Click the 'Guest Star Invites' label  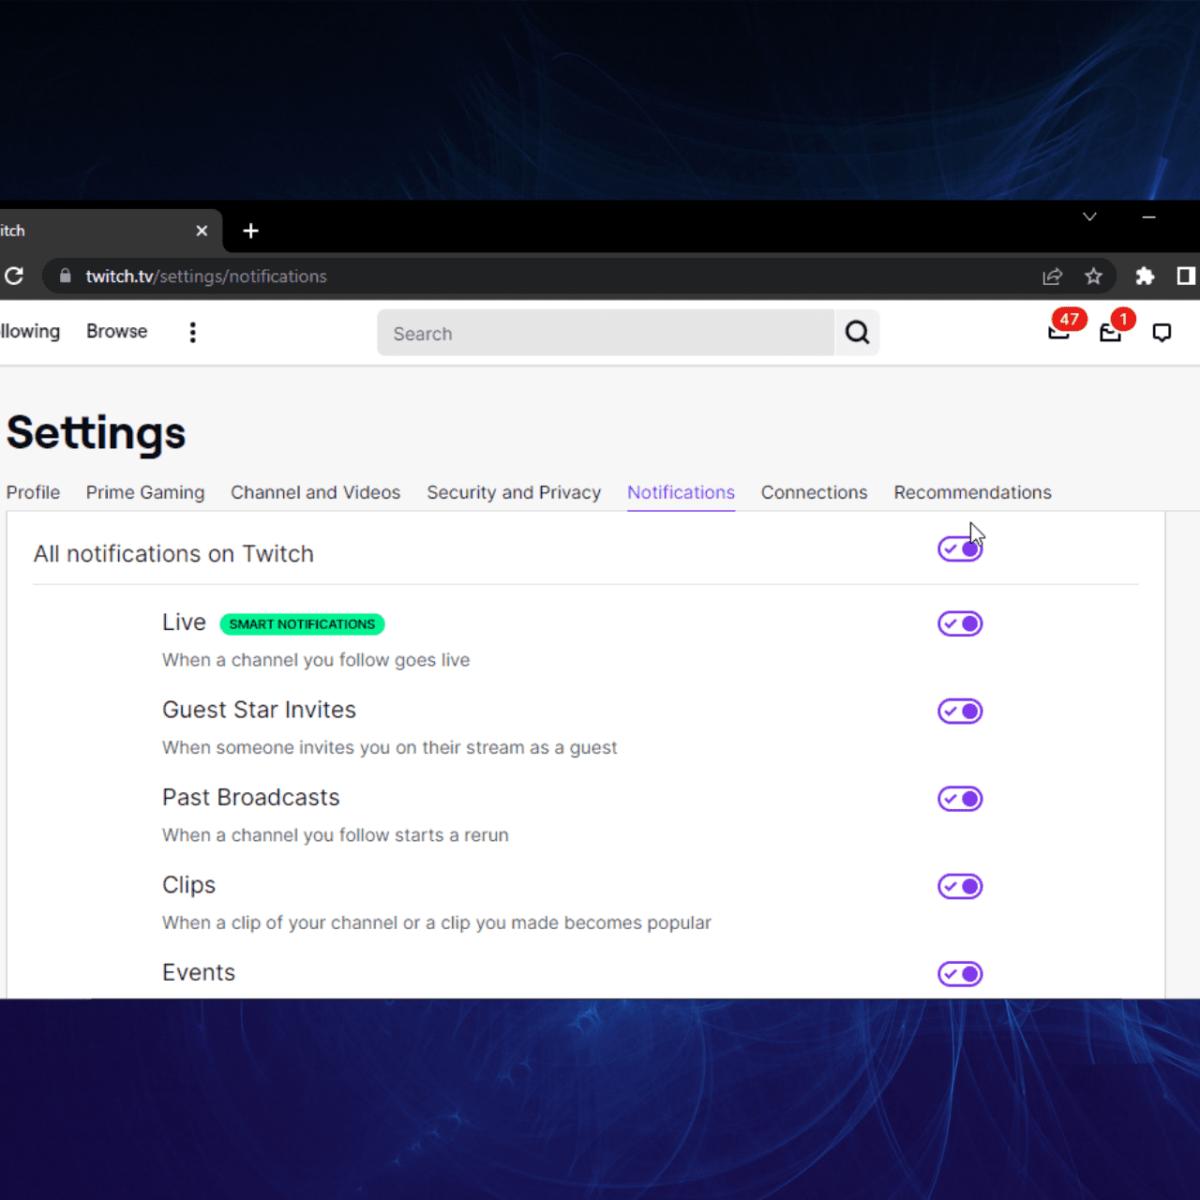pyautogui.click(x=259, y=710)
